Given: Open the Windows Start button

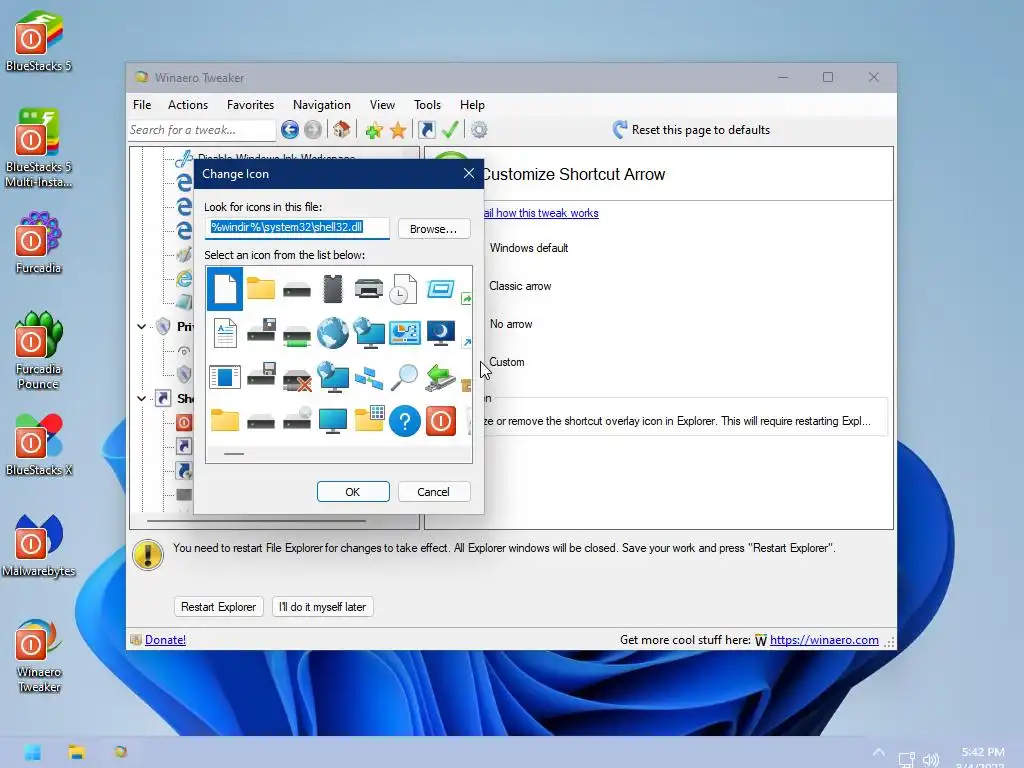Looking at the screenshot, I should tap(33, 752).
